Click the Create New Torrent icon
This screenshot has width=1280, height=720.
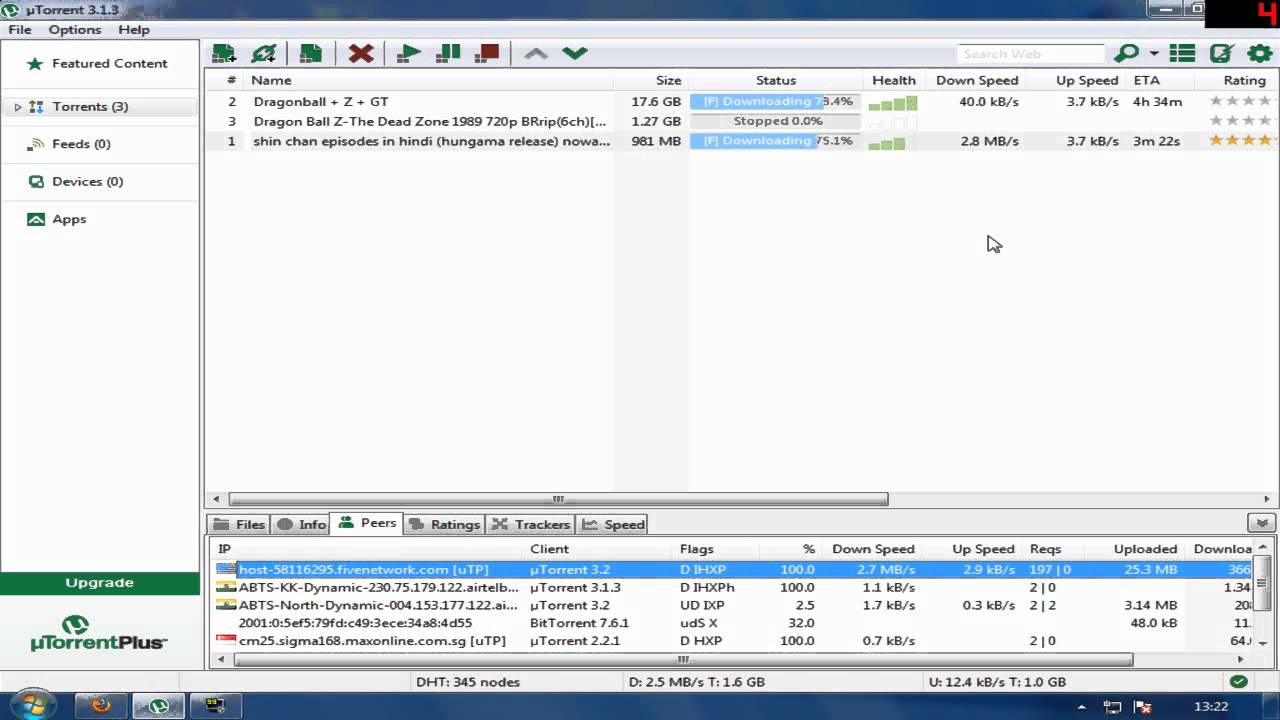pyautogui.click(x=311, y=53)
